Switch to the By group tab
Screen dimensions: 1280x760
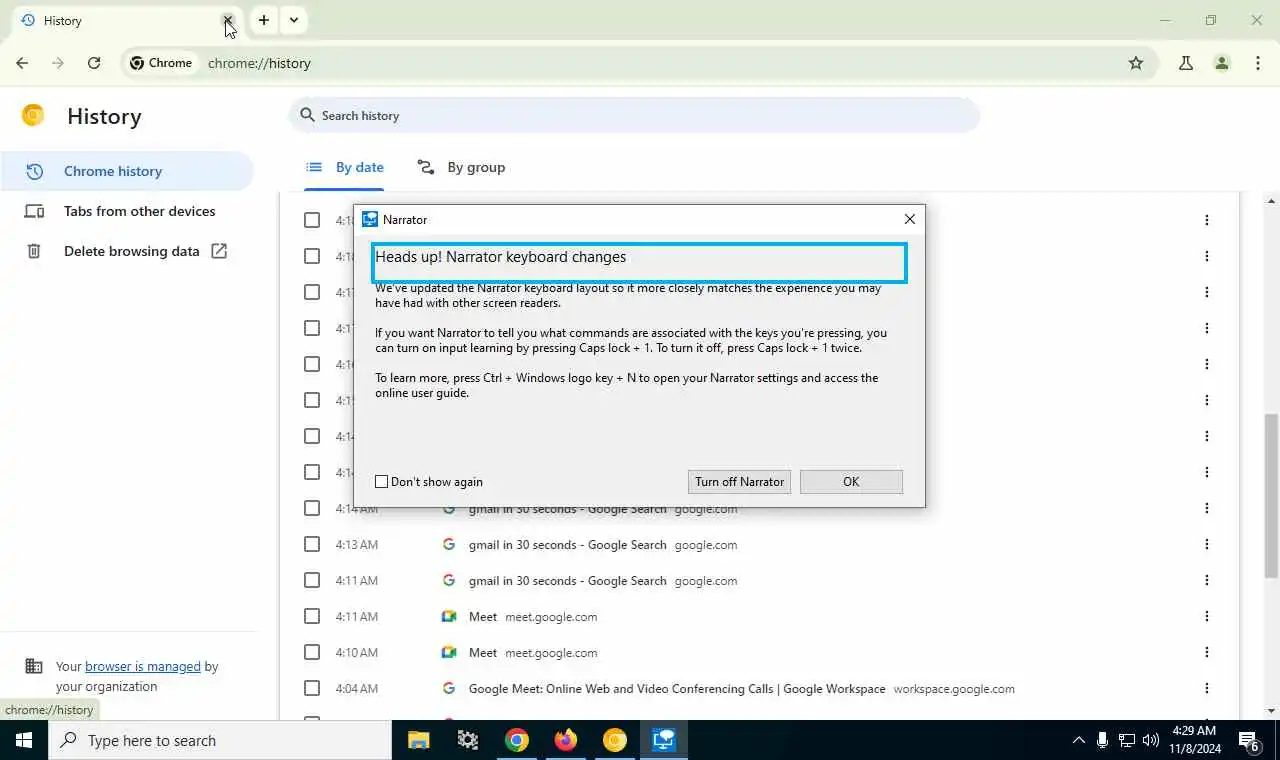[x=461, y=167]
